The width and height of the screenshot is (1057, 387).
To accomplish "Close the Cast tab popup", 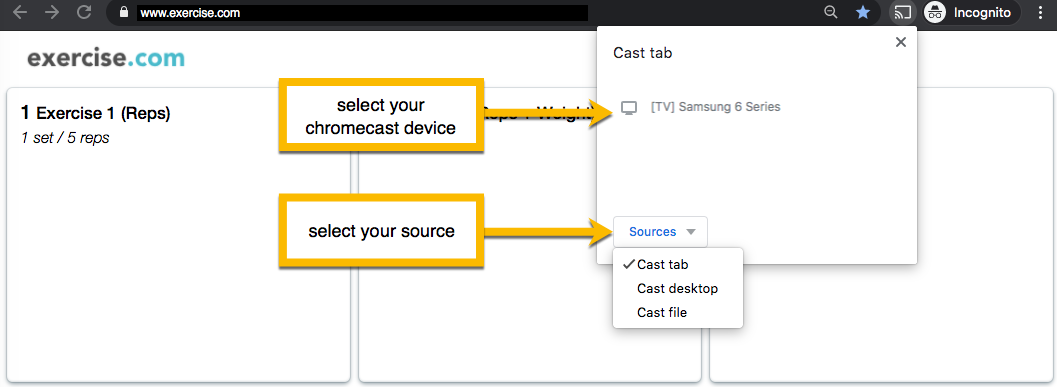I will 901,42.
